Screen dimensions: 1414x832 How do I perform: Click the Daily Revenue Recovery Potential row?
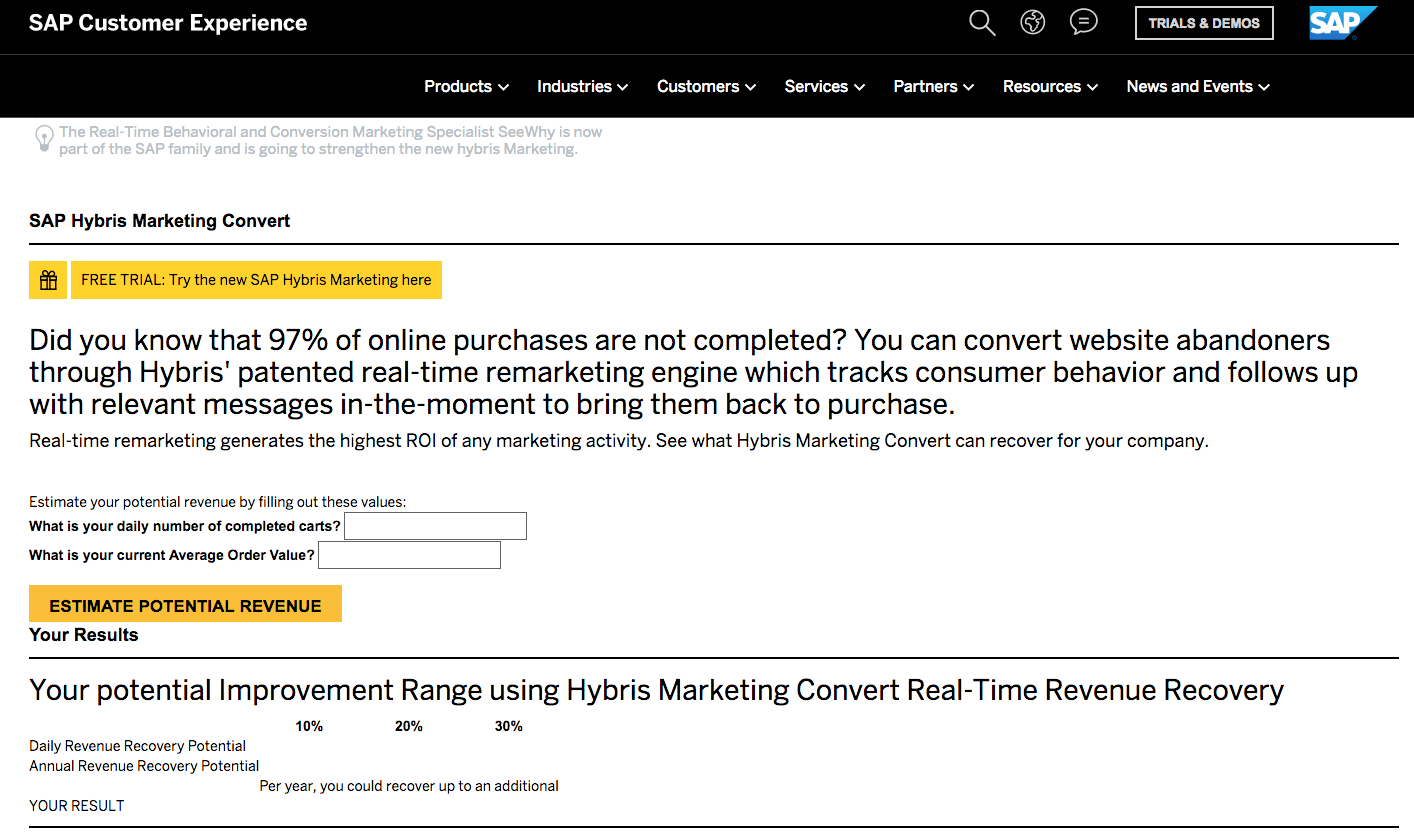[138, 746]
